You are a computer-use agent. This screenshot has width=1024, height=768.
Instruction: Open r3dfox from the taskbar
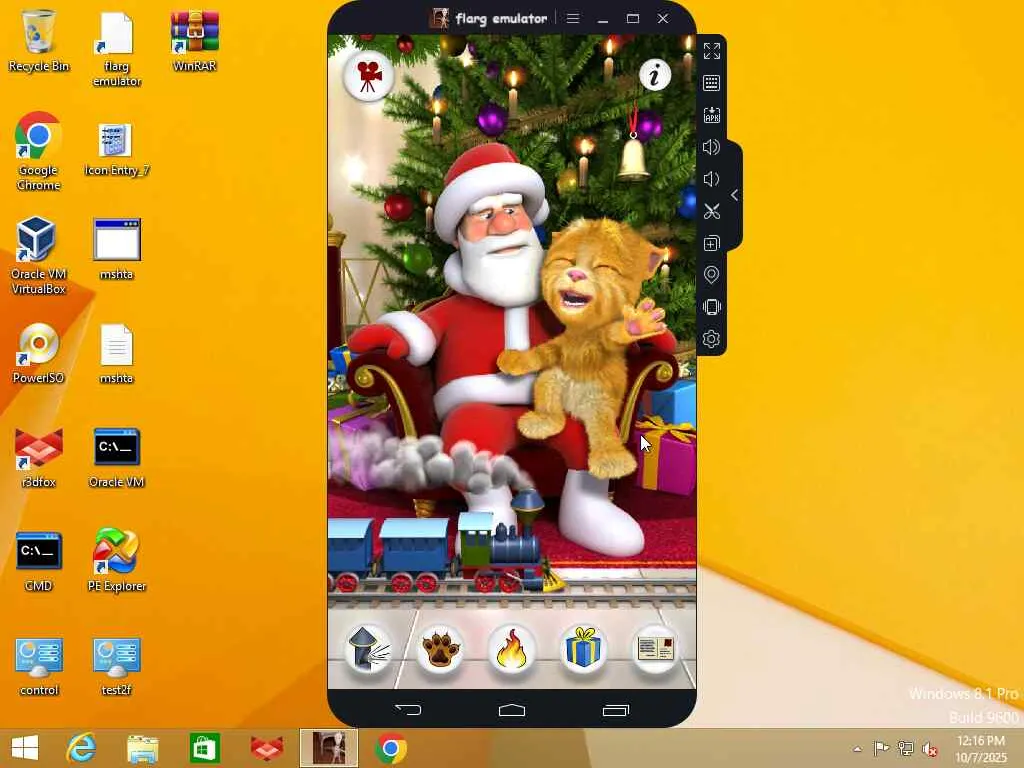(267, 748)
